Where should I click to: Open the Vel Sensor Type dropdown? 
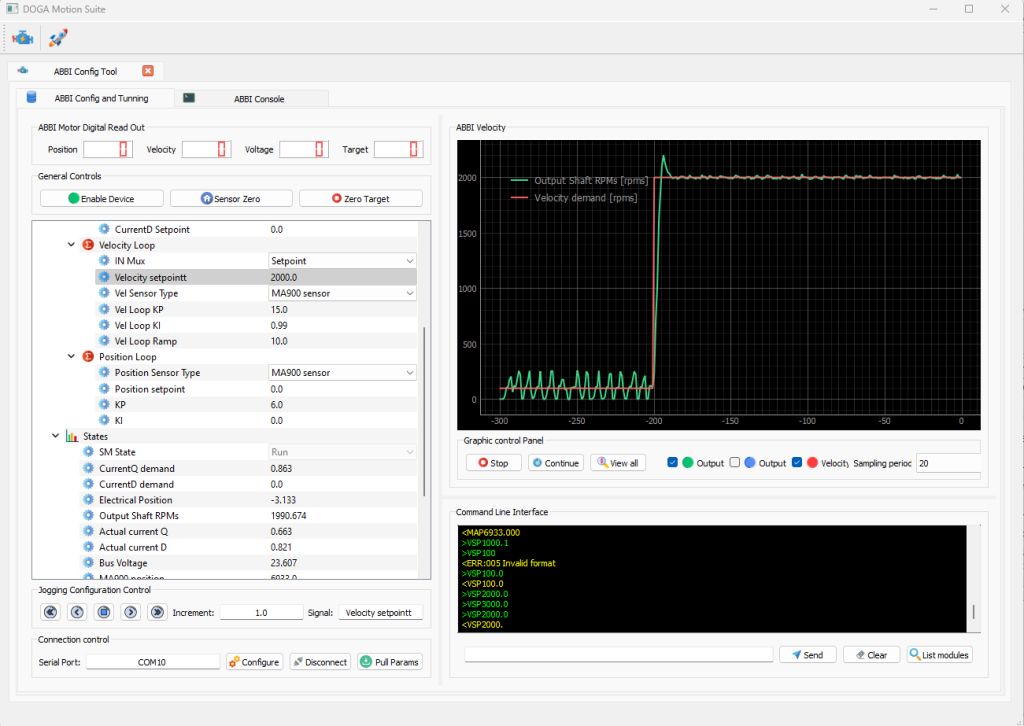click(x=342, y=293)
